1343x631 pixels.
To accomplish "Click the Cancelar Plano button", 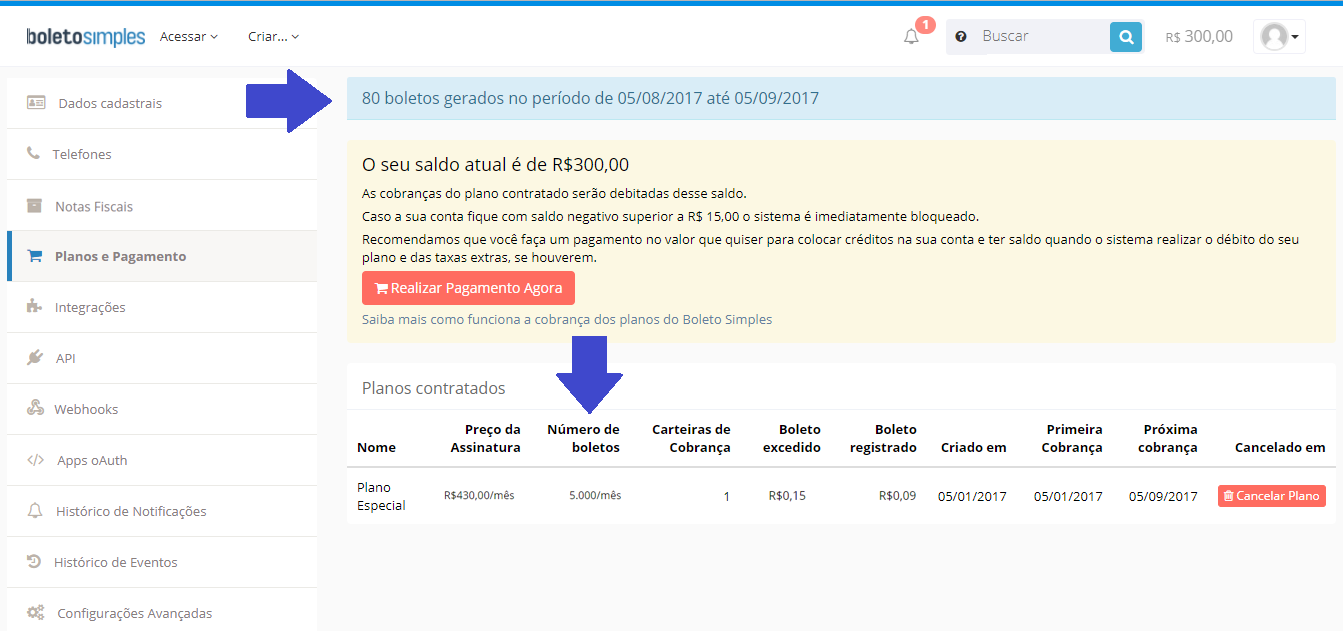I will point(1271,496).
